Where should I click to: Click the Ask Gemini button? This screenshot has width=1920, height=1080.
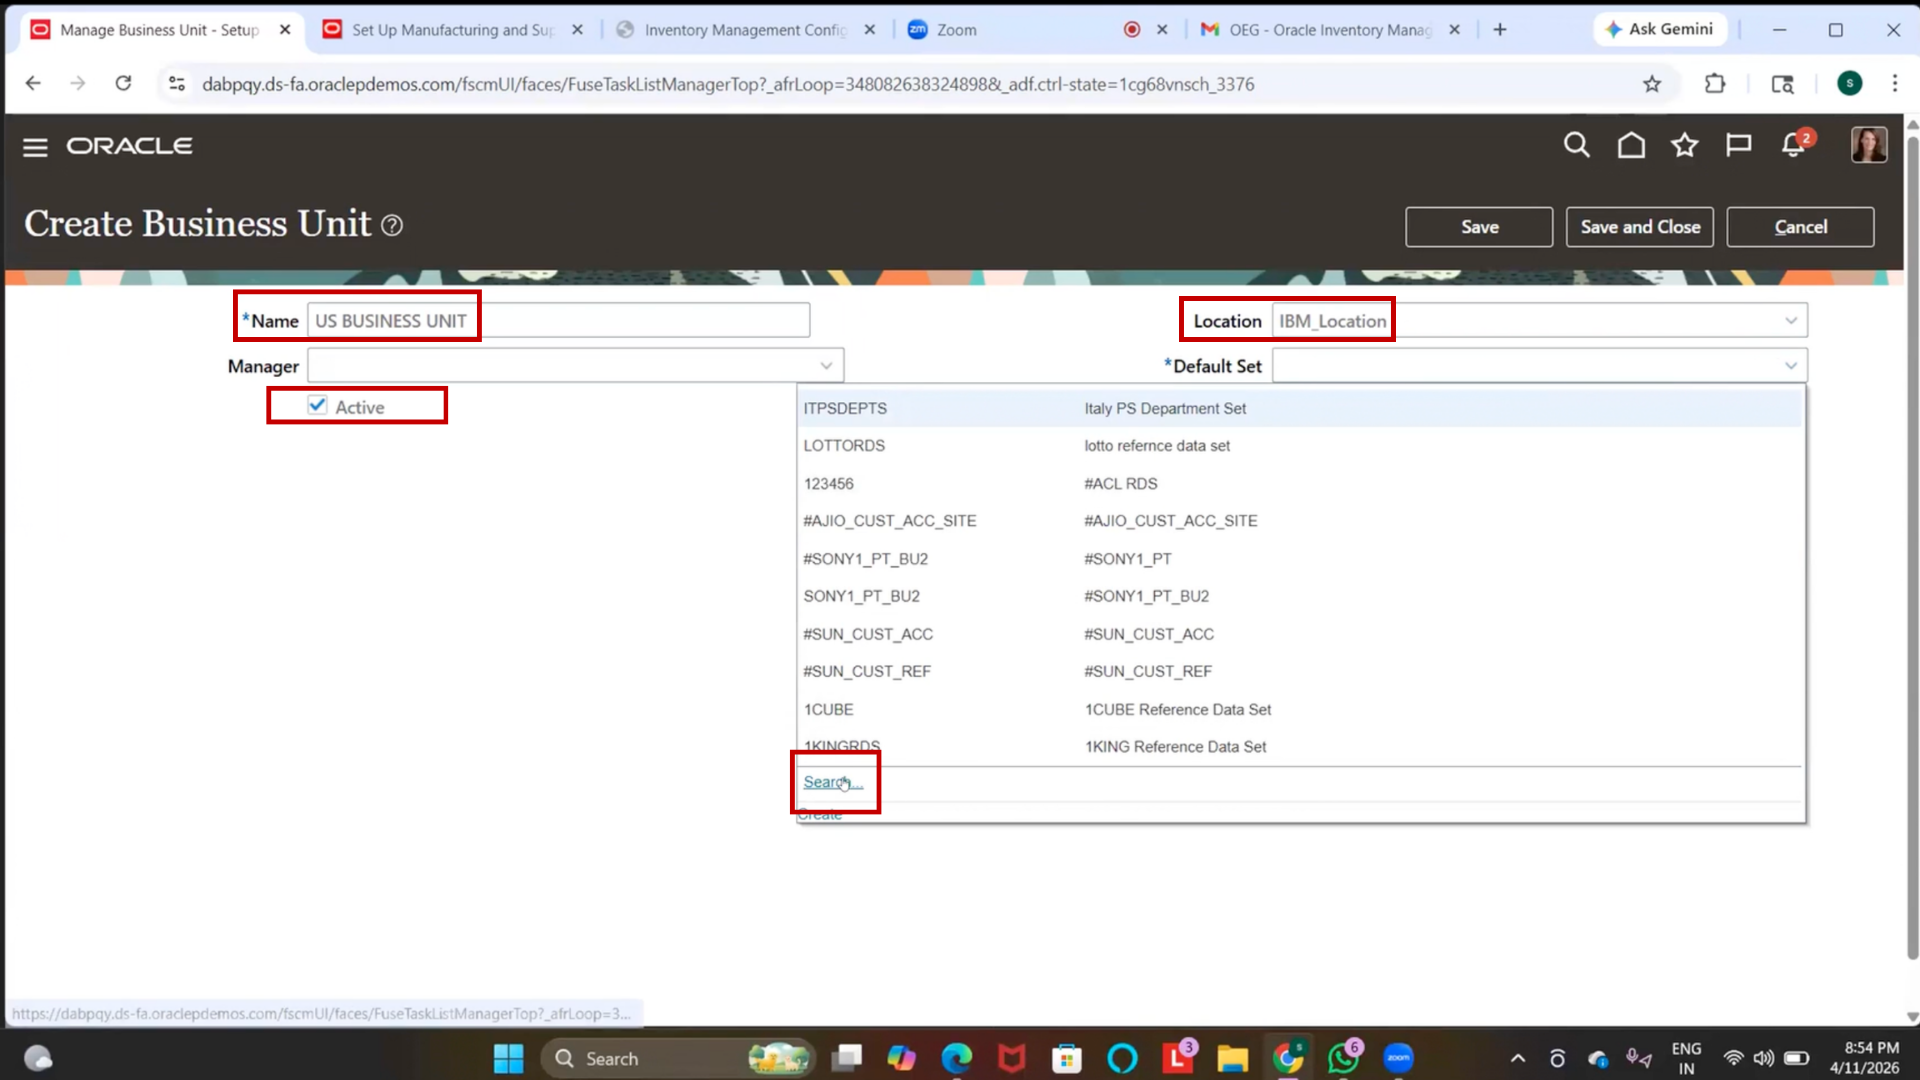[x=1659, y=29]
